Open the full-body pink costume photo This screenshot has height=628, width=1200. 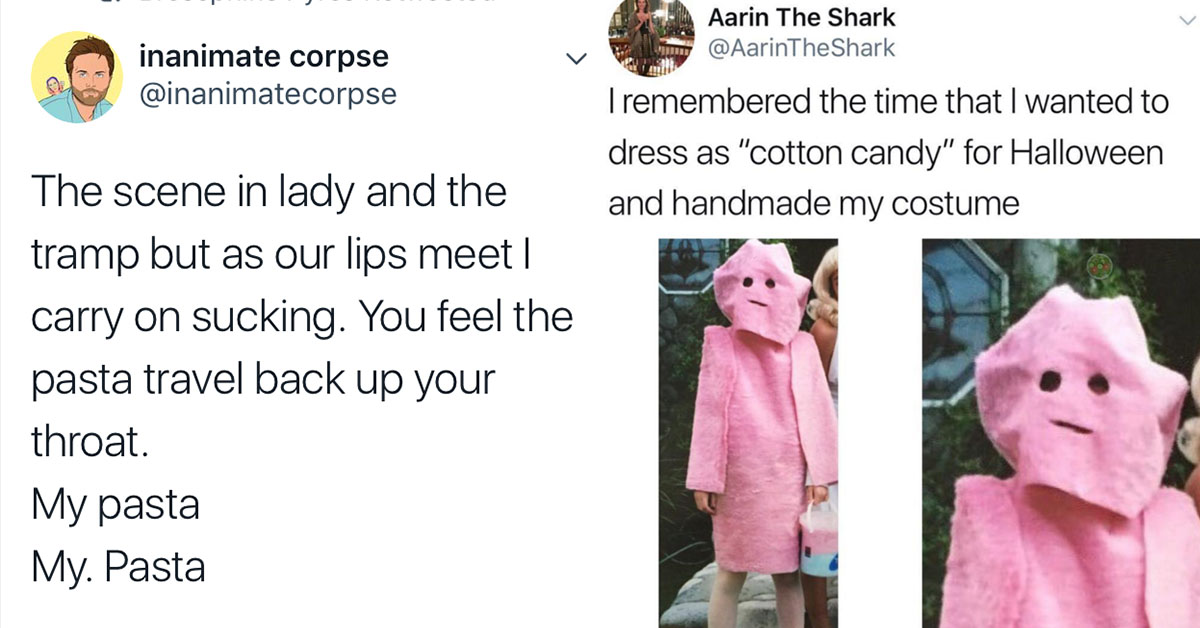pos(748,433)
